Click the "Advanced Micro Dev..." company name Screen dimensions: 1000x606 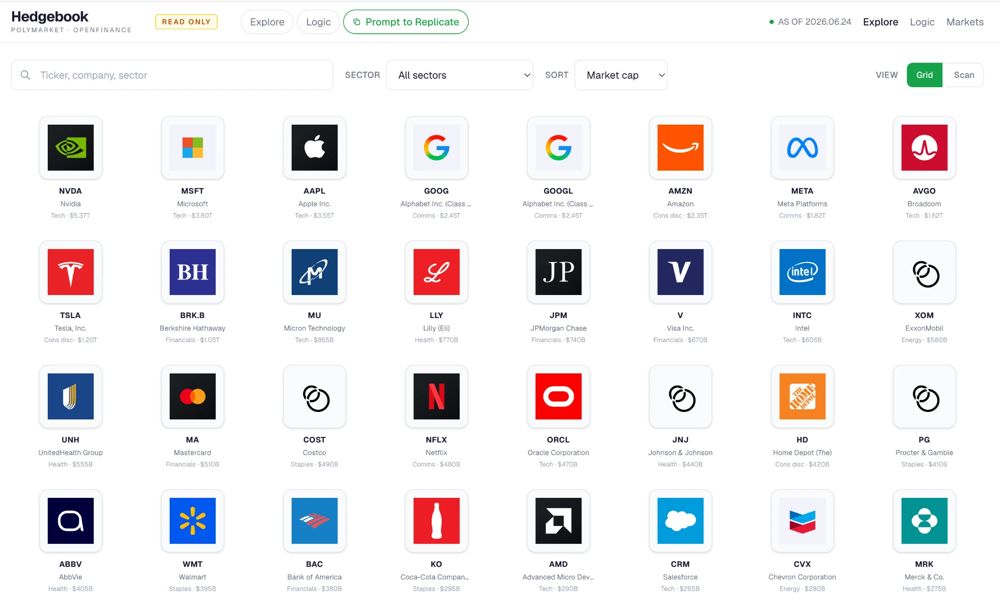click(x=558, y=577)
